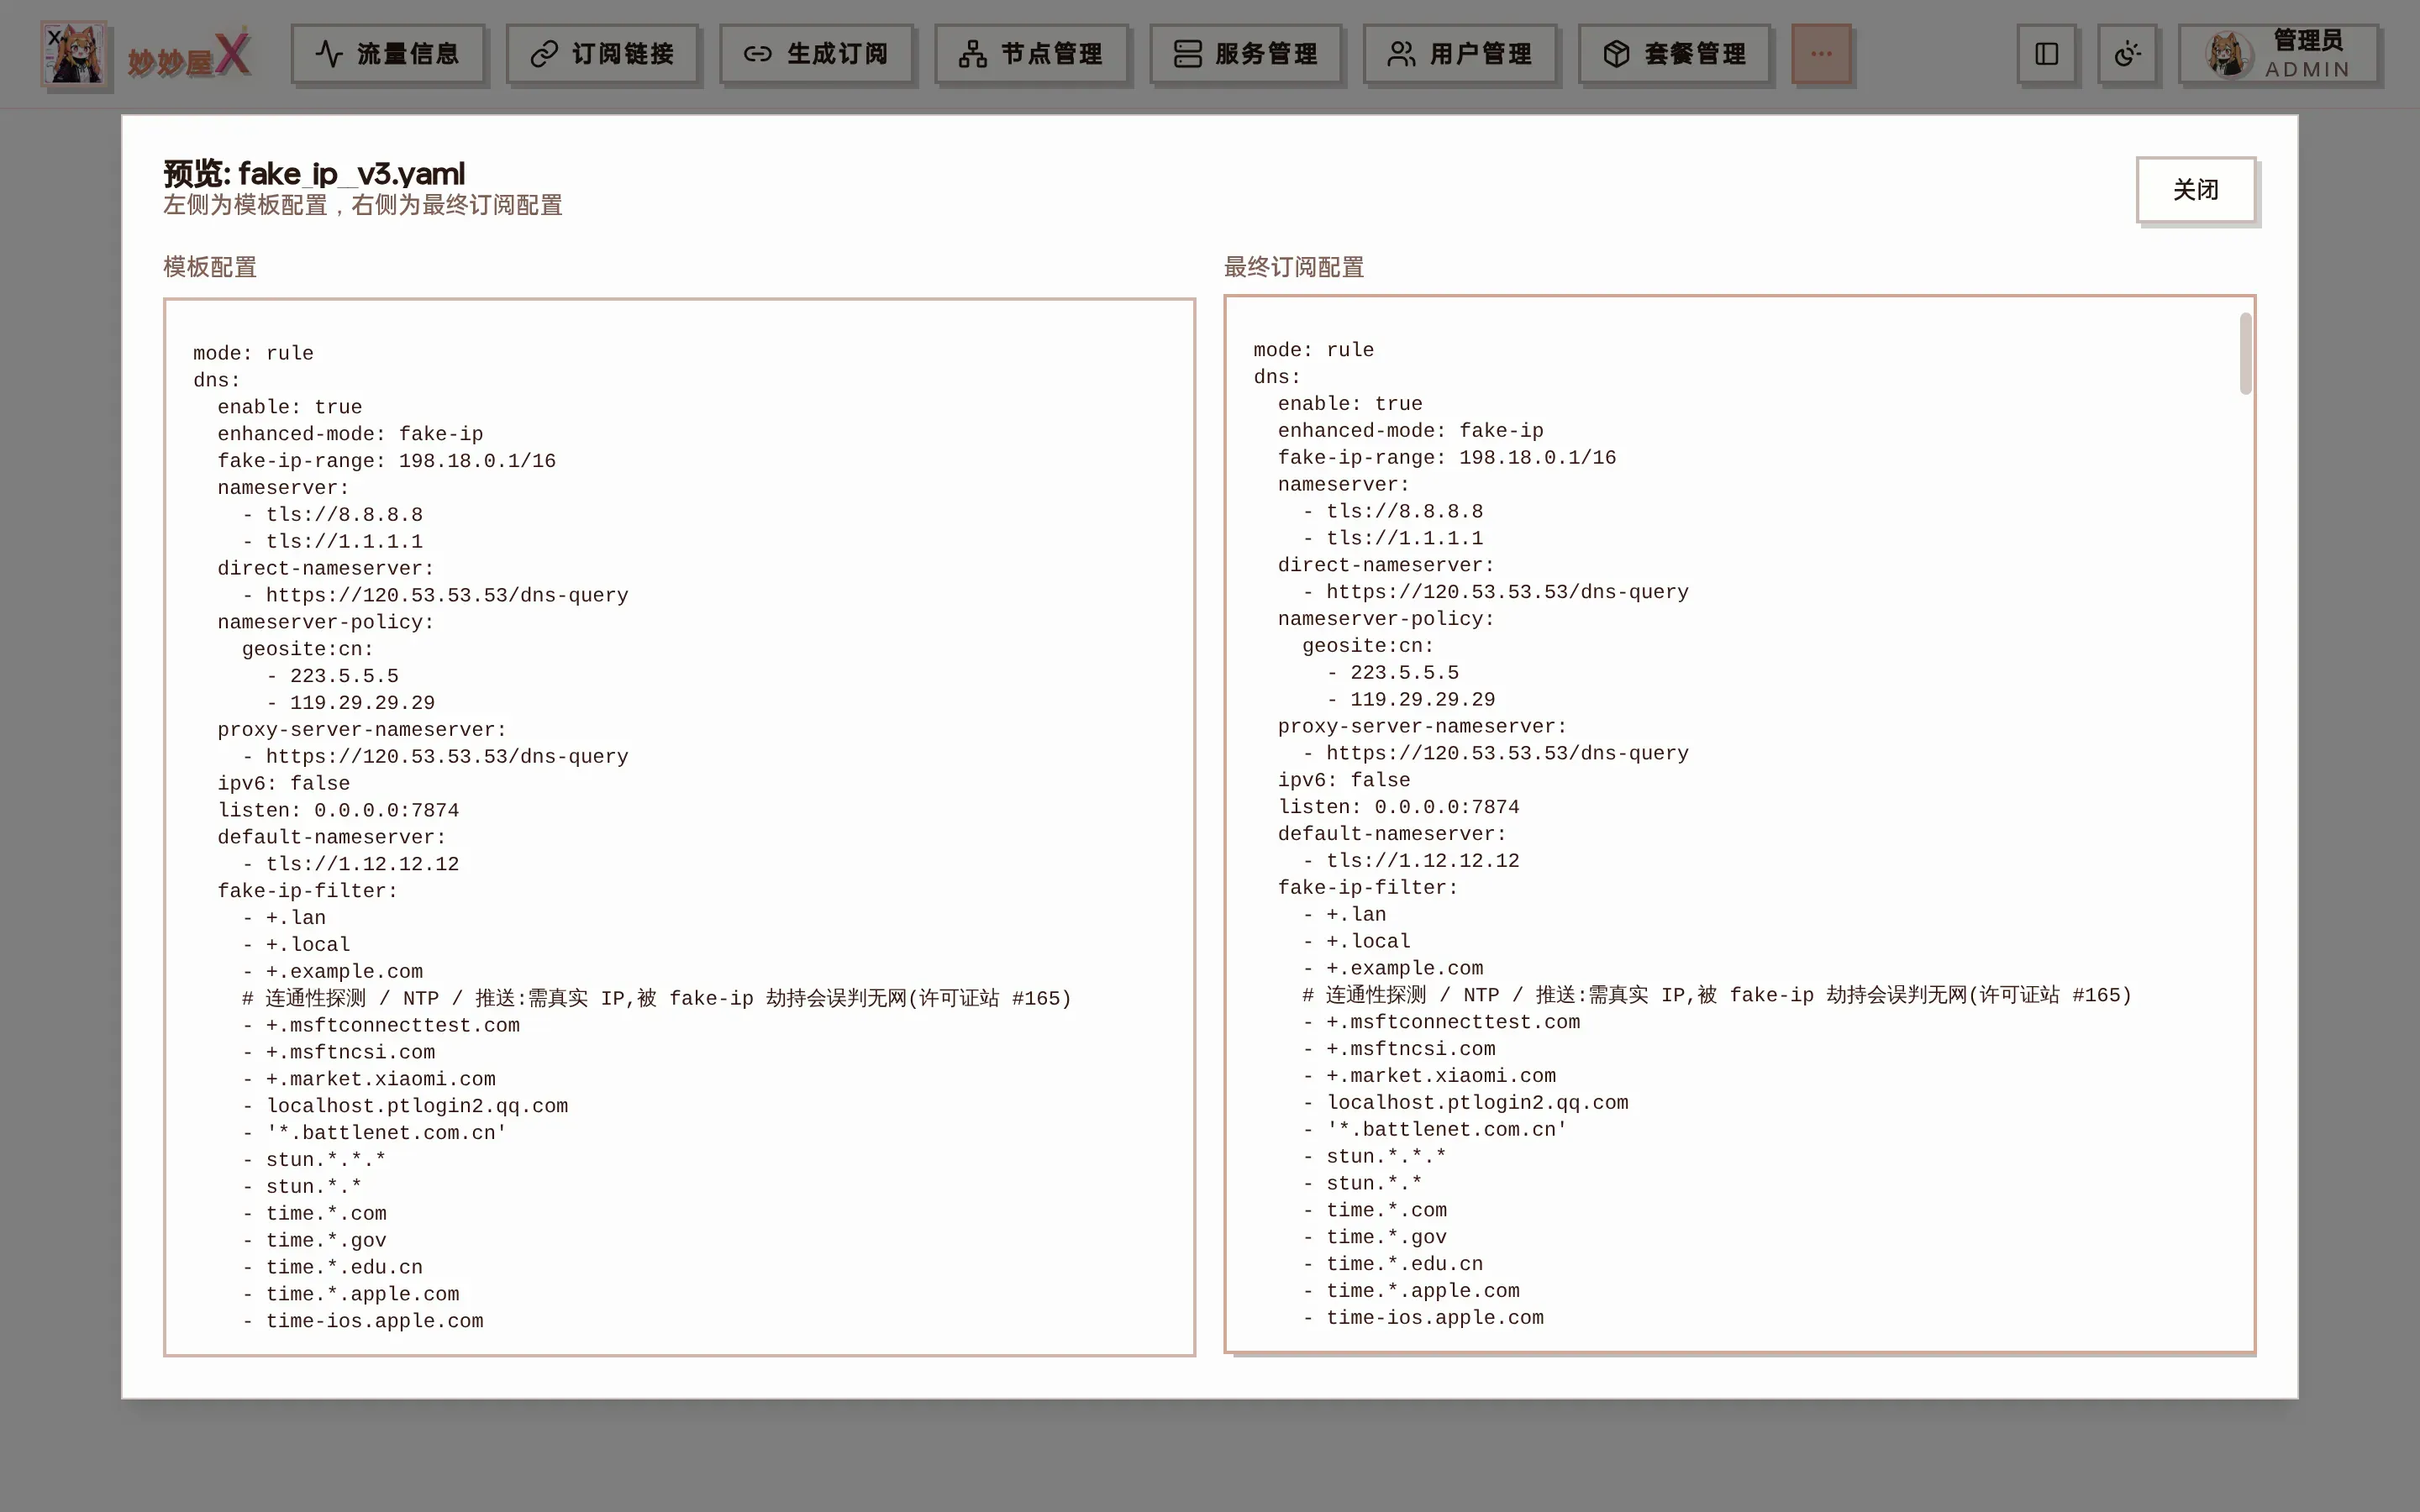The width and height of the screenshot is (2420, 1512).
Task: Click 'localhost.ptlogin2.qq.com' in final config
Action: [x=1477, y=1103]
